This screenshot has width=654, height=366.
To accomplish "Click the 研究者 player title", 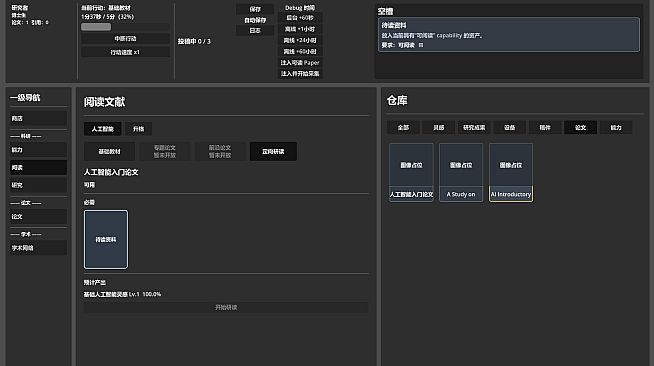I will (x=20, y=8).
